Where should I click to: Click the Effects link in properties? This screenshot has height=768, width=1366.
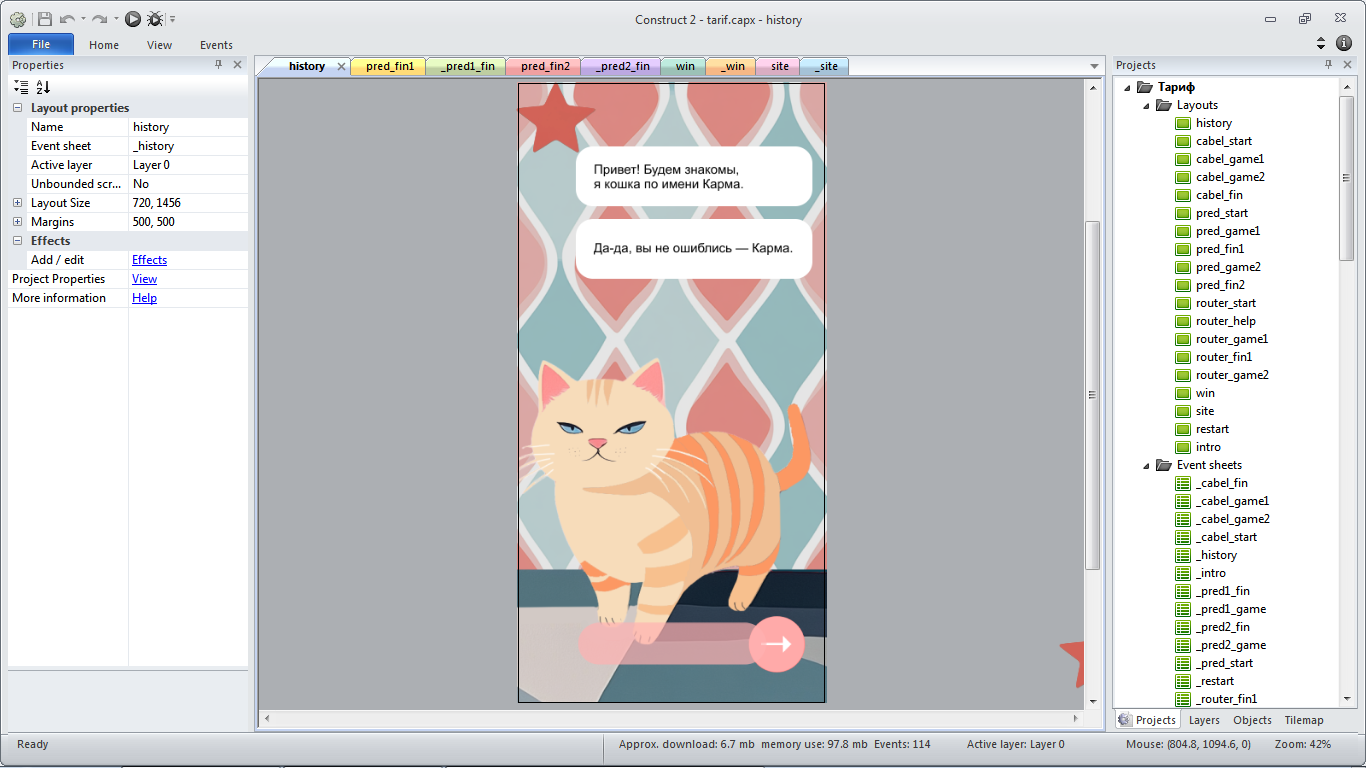[149, 260]
